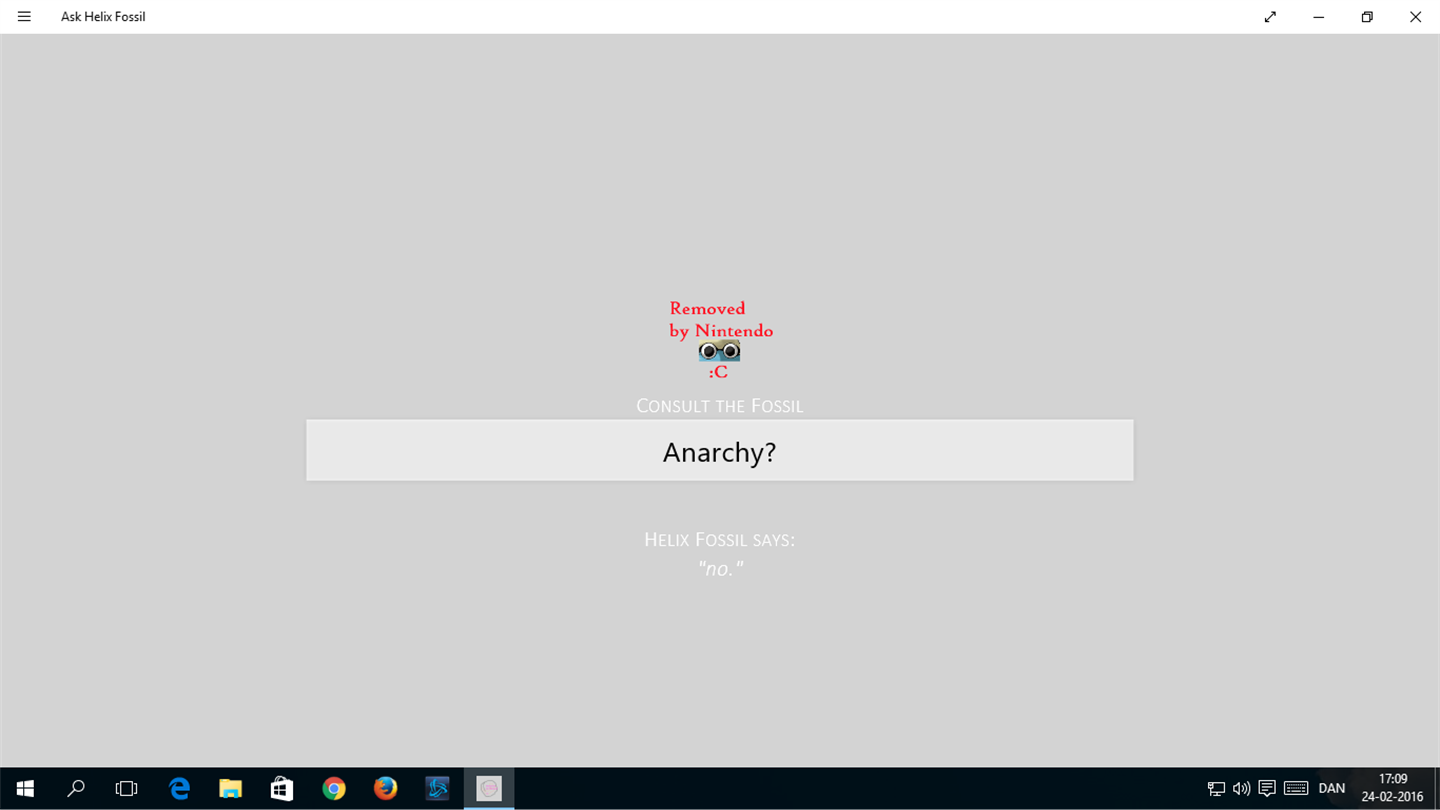Open Task View from the taskbar

pyautogui.click(x=127, y=789)
